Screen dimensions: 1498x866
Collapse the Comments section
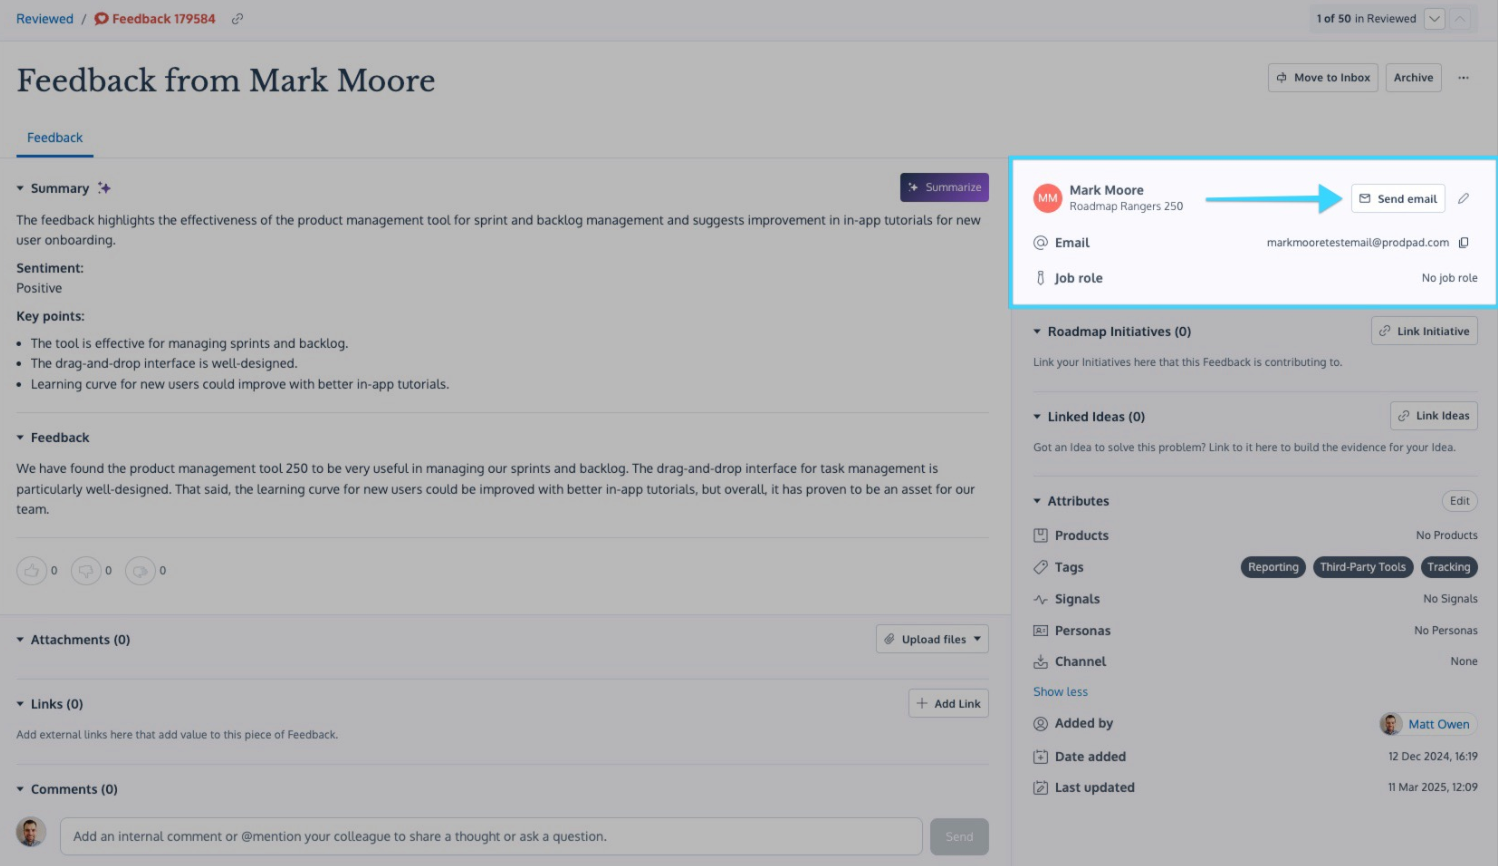point(20,790)
